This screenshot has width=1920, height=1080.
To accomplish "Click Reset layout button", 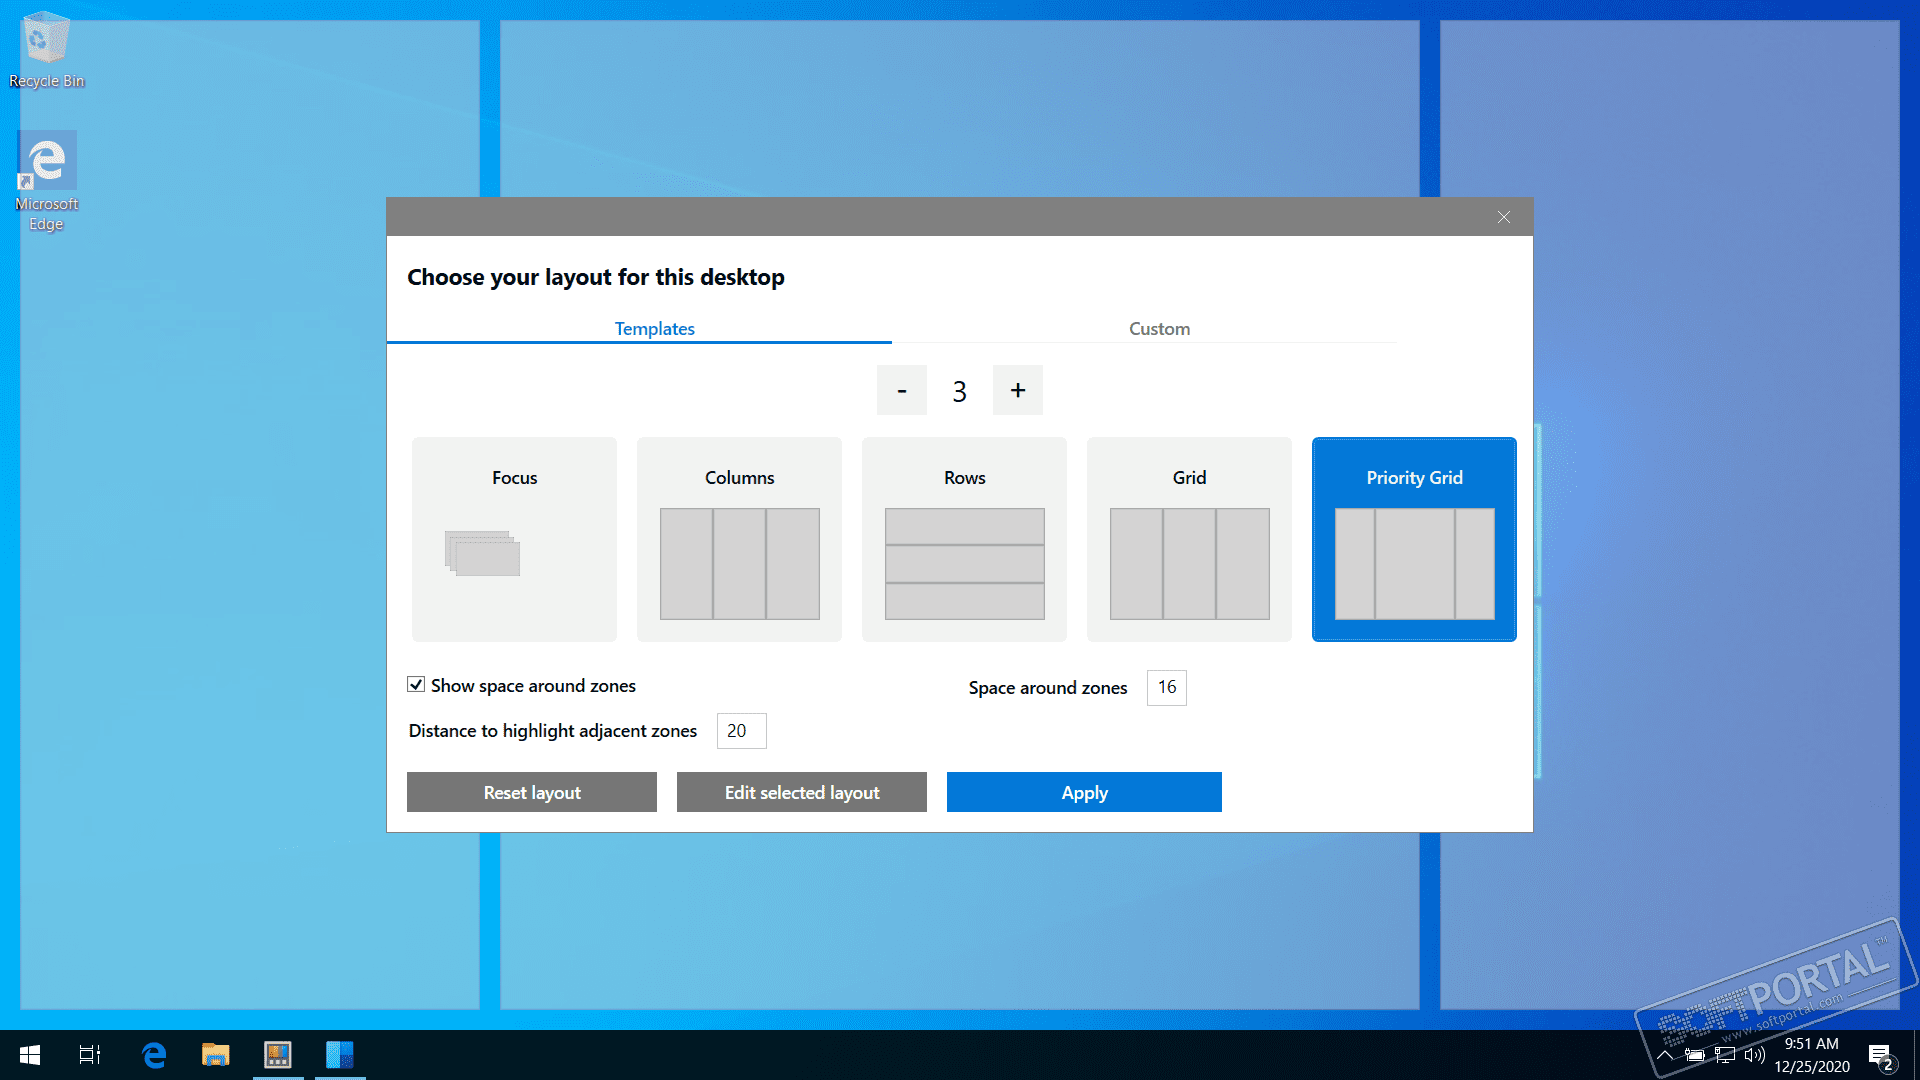I will point(530,793).
